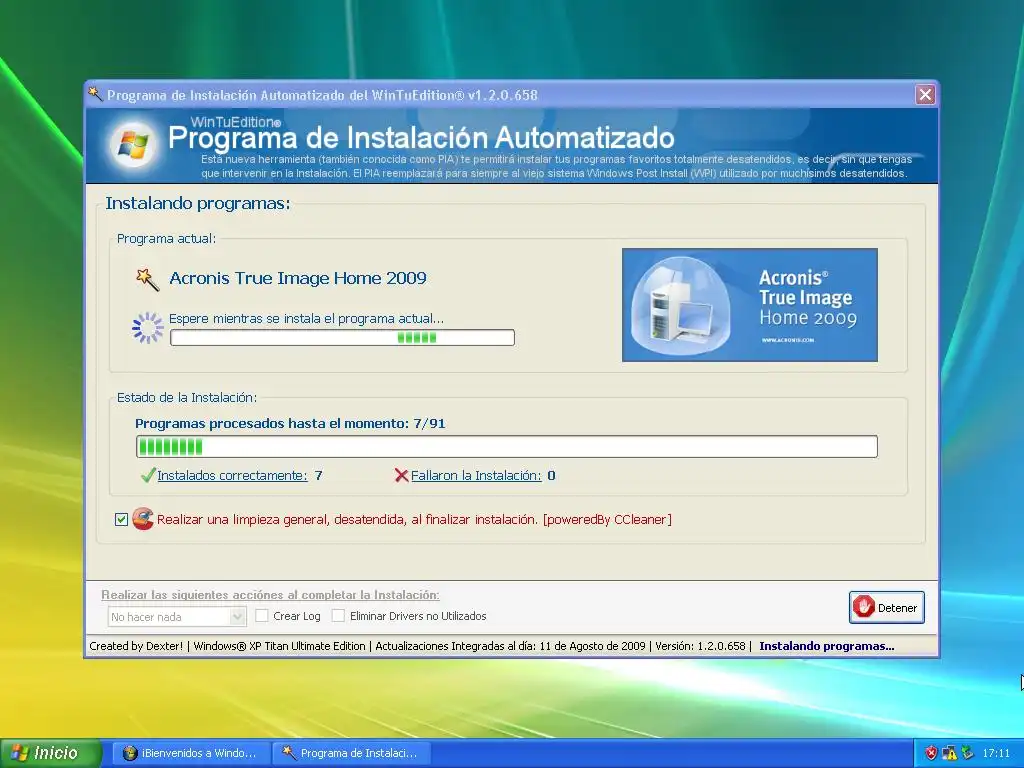Open the 'No hacer nada' dropdown

point(176,616)
